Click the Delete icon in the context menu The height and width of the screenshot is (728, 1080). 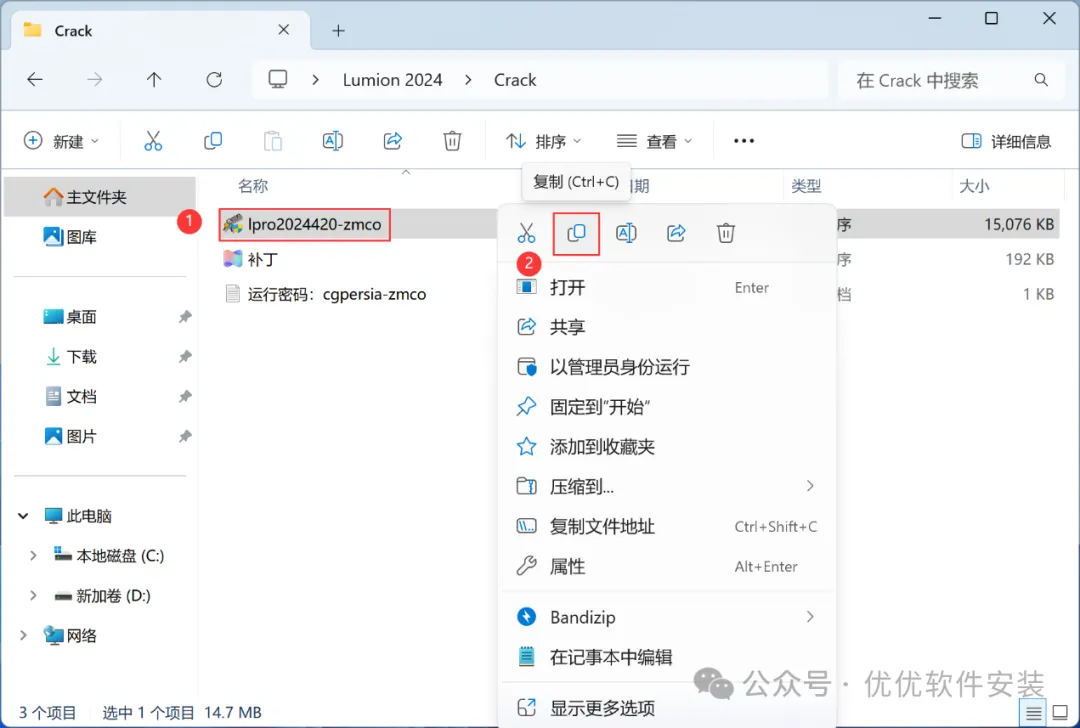726,233
